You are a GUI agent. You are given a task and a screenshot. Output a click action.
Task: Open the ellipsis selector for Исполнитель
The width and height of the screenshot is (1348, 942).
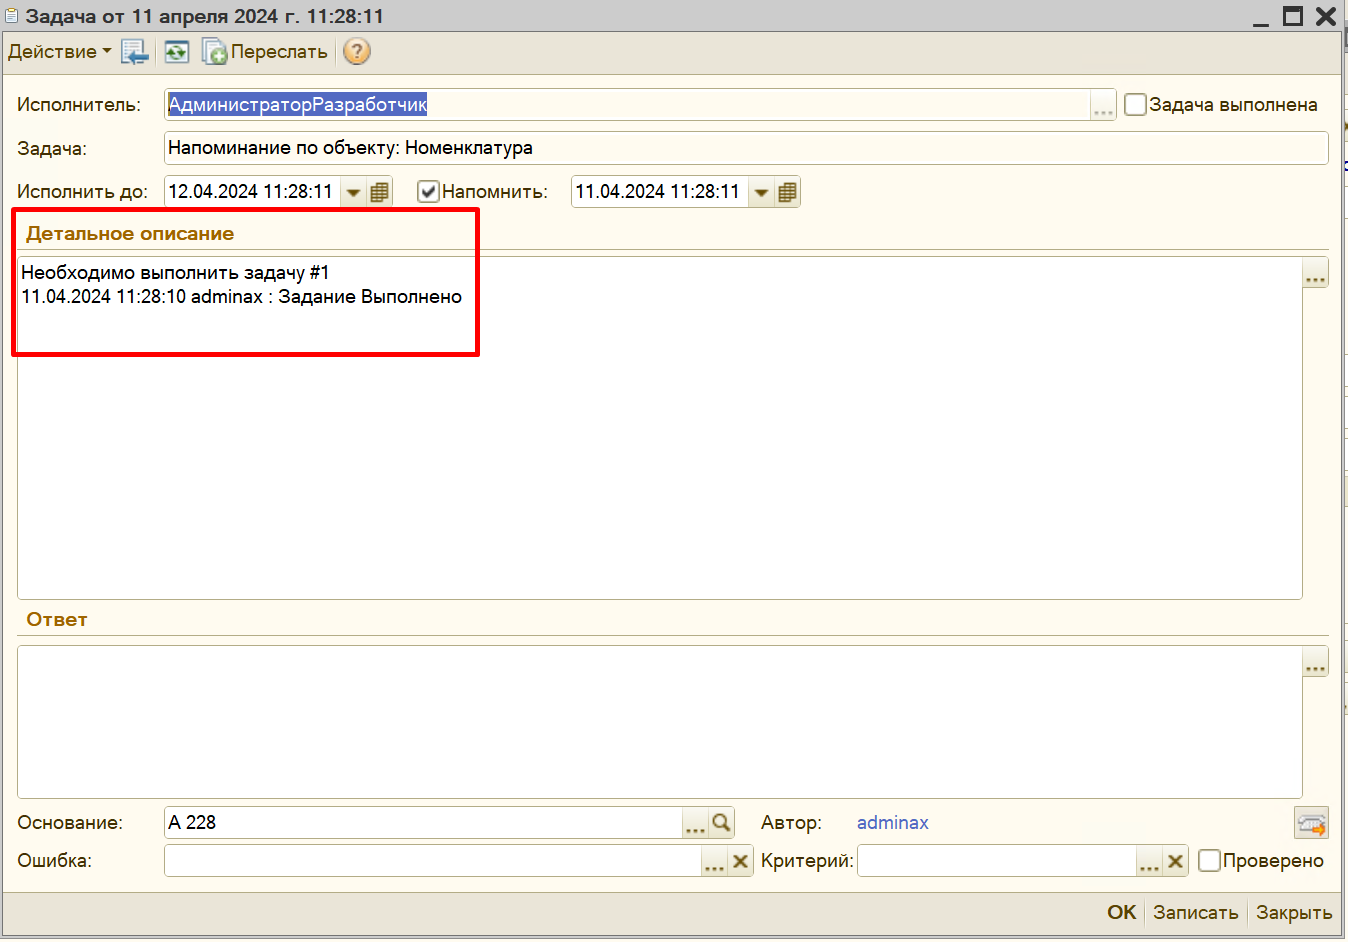1103,105
